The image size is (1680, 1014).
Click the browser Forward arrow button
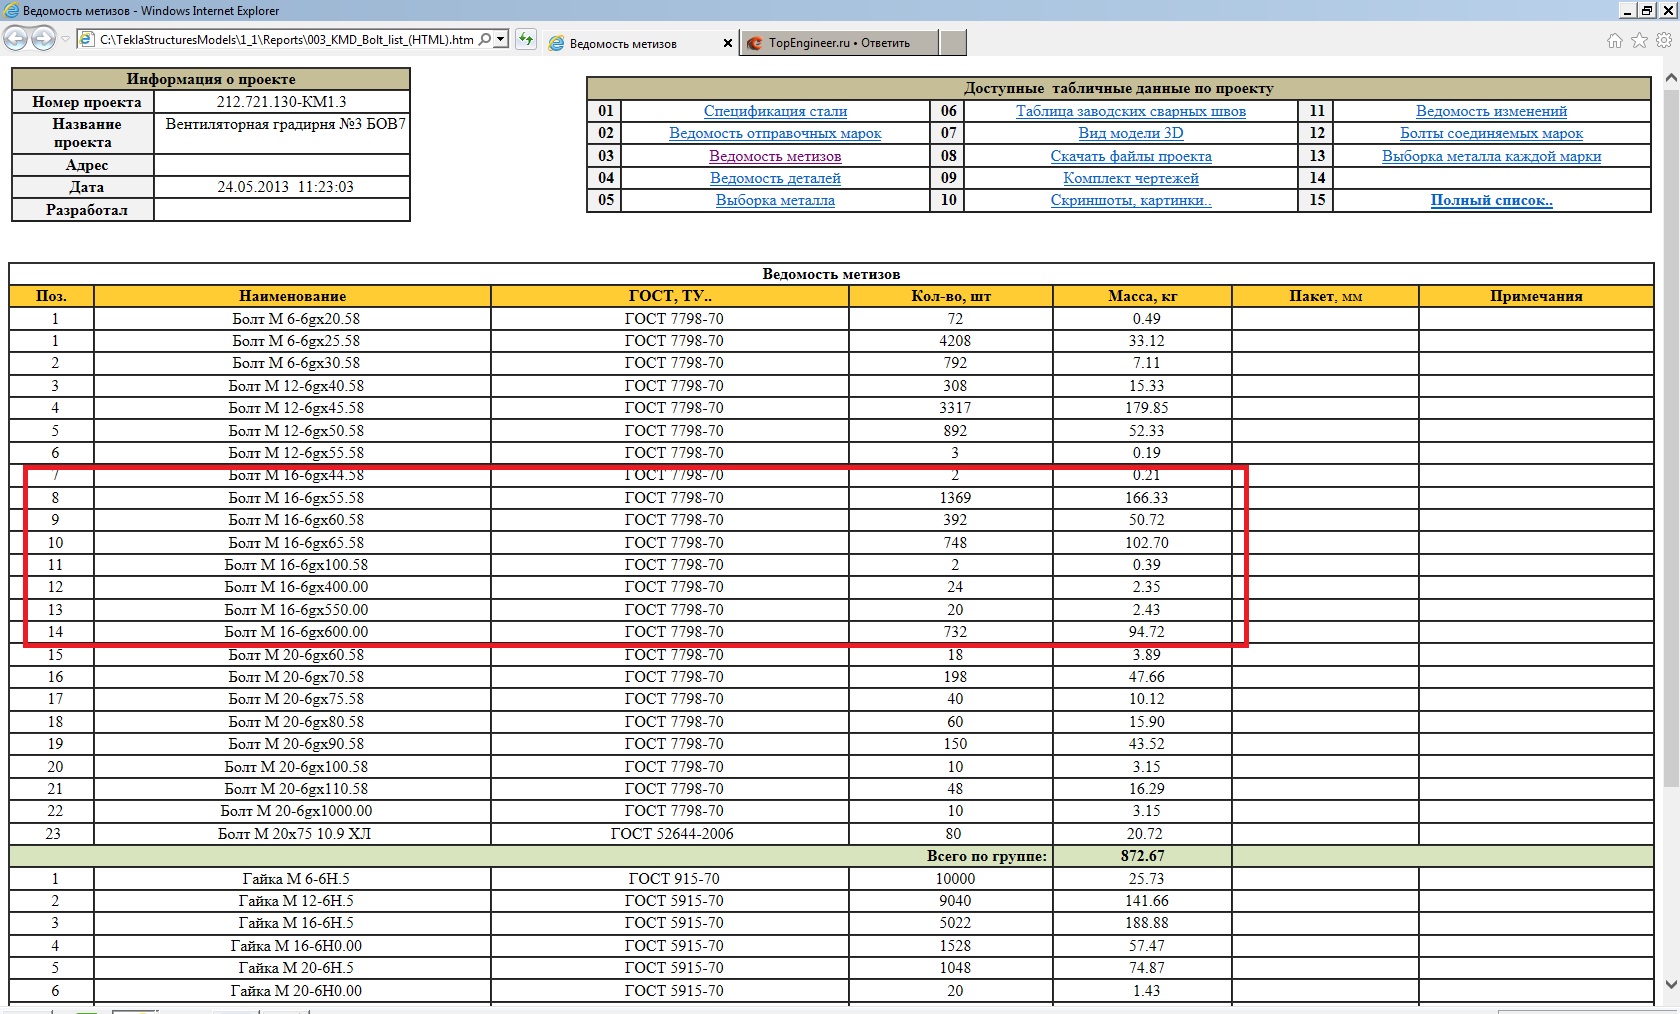pos(43,39)
